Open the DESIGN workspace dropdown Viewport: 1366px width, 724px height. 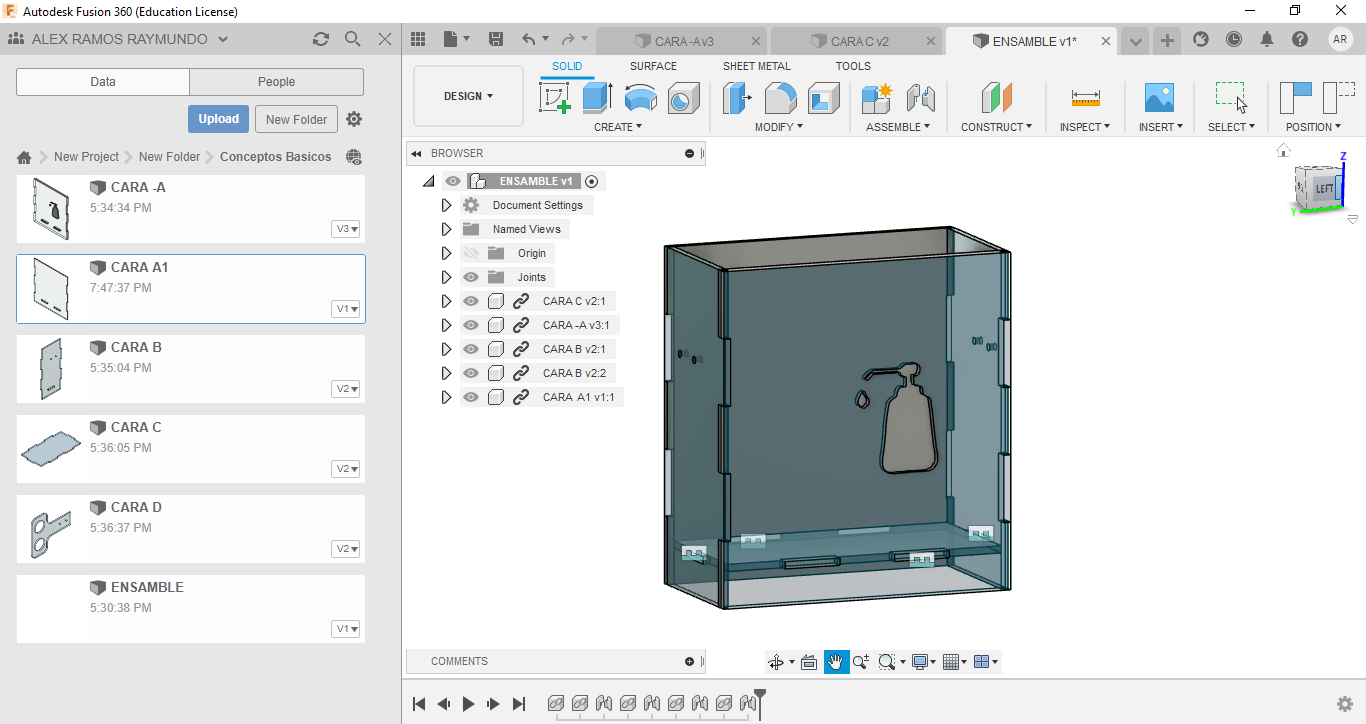pos(468,96)
